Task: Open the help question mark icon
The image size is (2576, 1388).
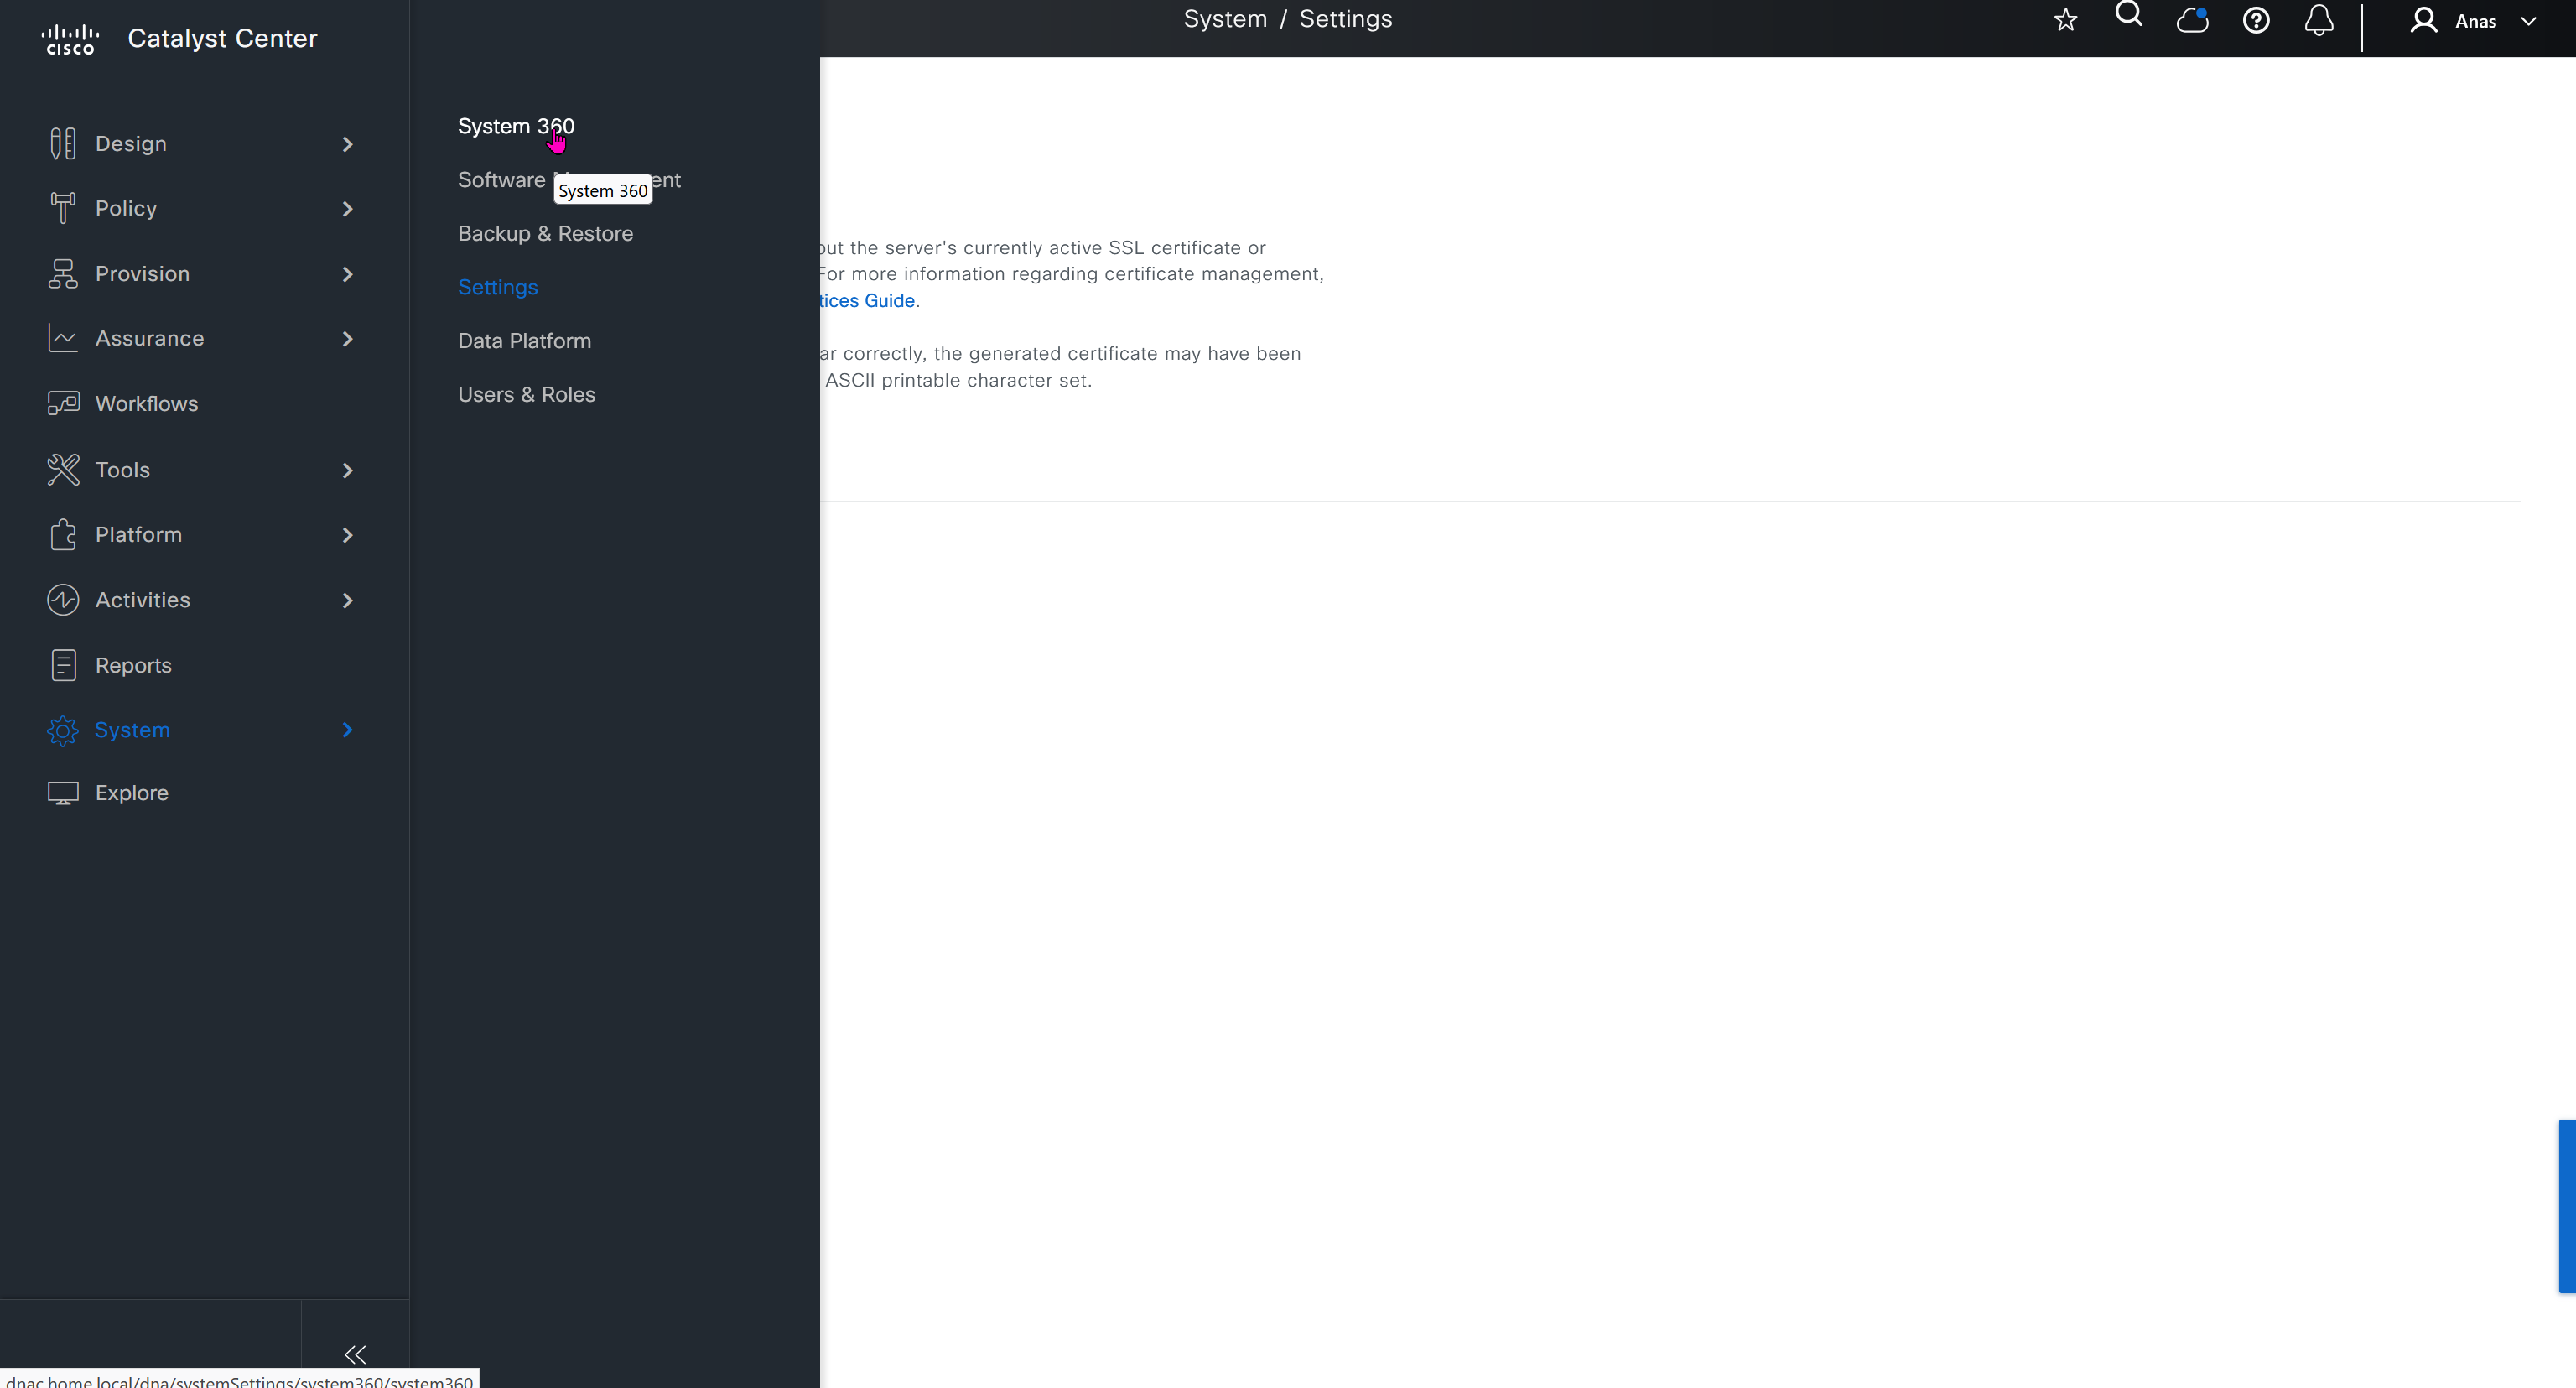Action: [x=2256, y=20]
